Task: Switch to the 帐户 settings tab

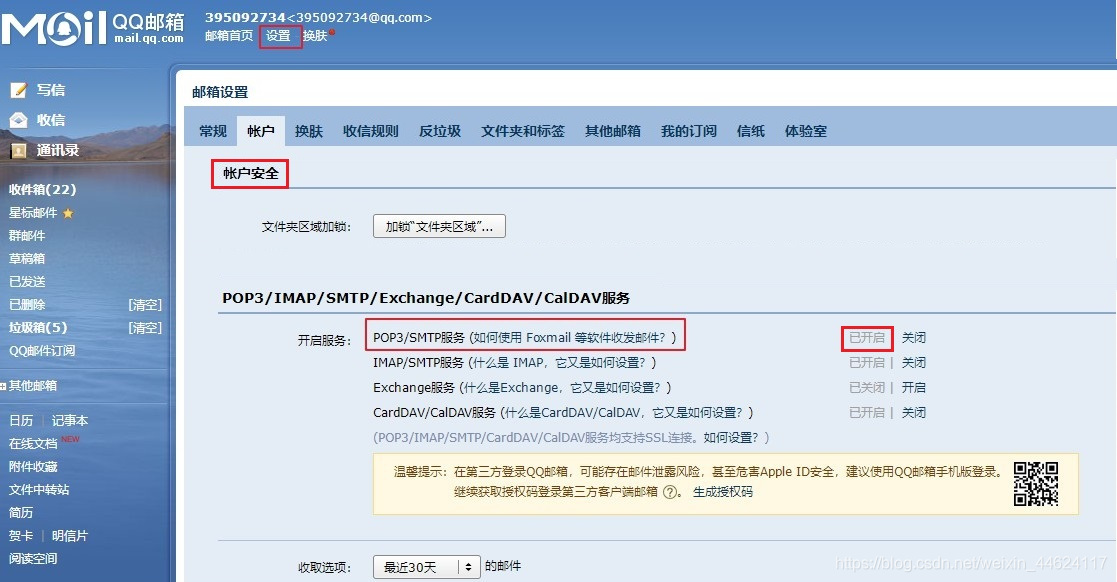Action: tap(261, 131)
